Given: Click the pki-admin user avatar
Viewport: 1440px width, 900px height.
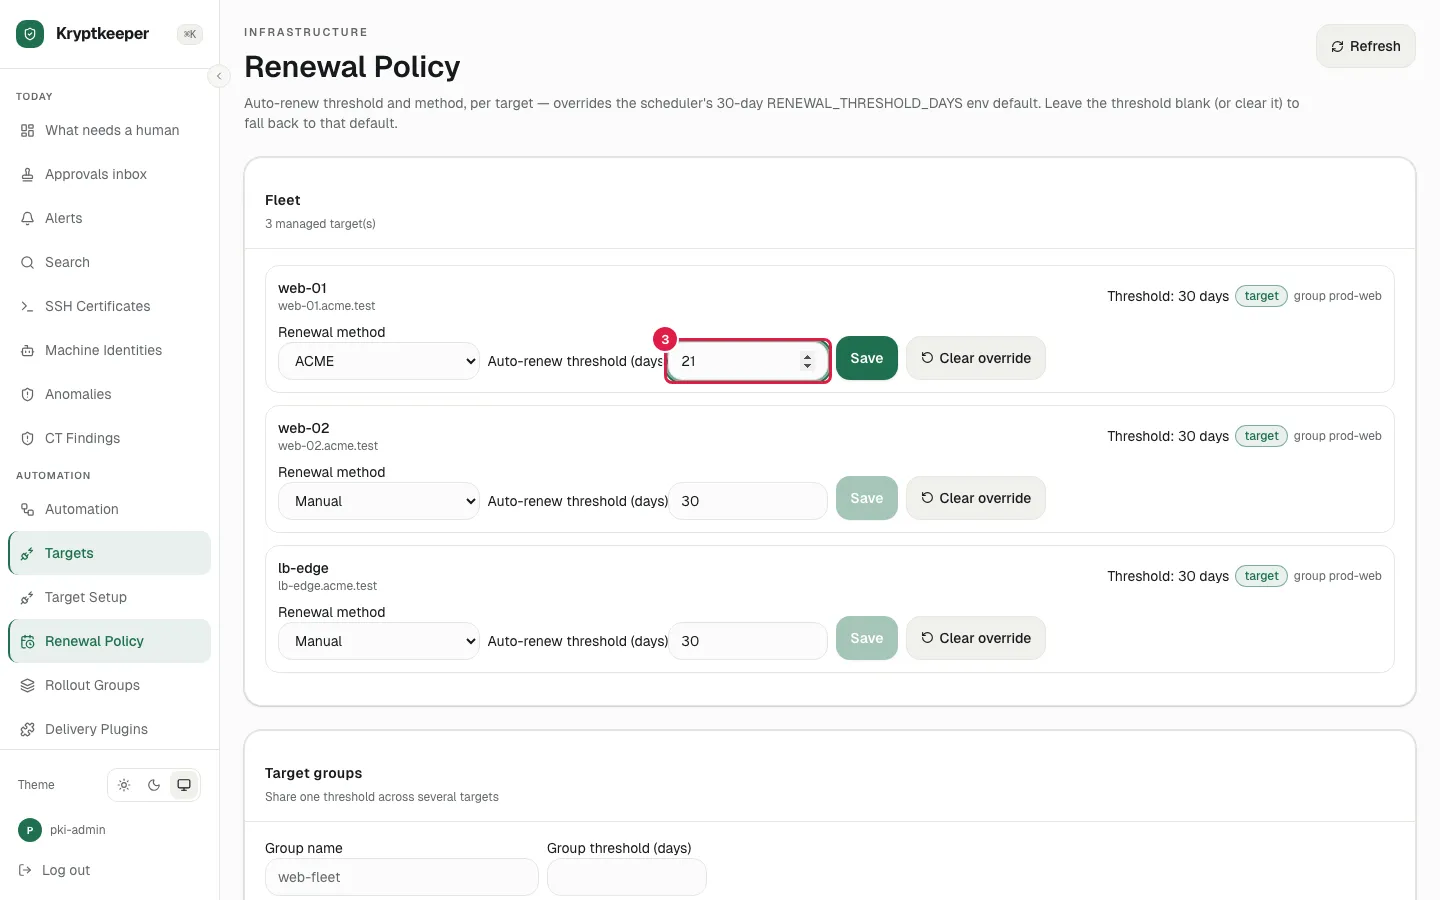Looking at the screenshot, I should 30,830.
